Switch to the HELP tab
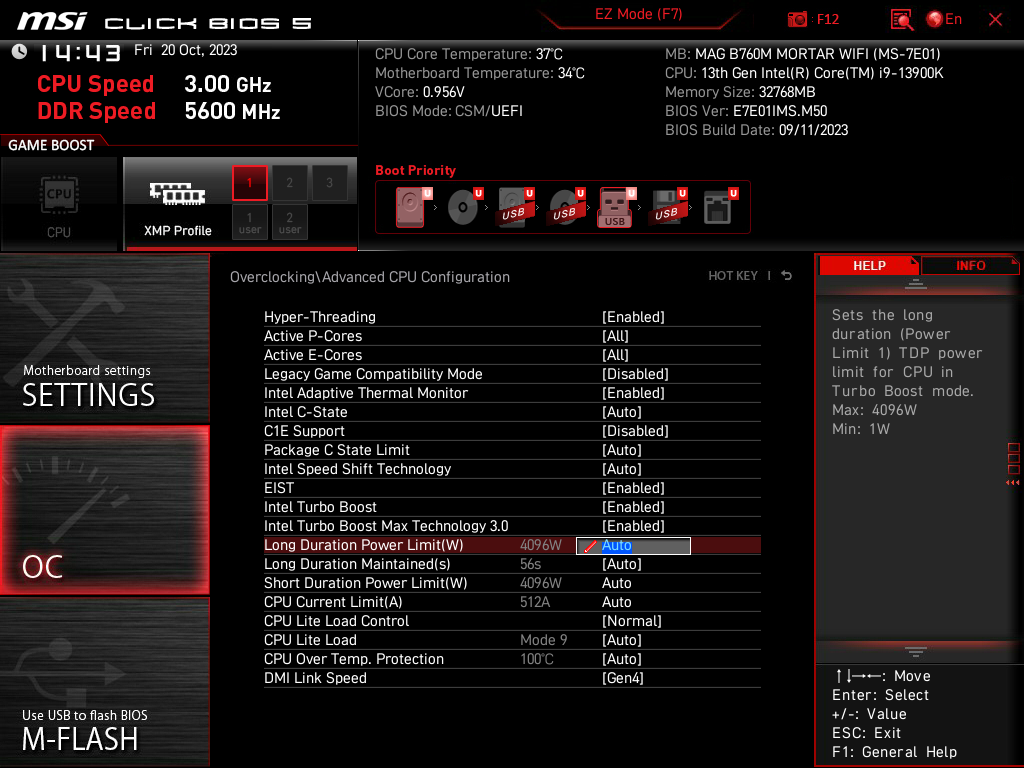Image resolution: width=1024 pixels, height=768 pixels. (x=869, y=266)
